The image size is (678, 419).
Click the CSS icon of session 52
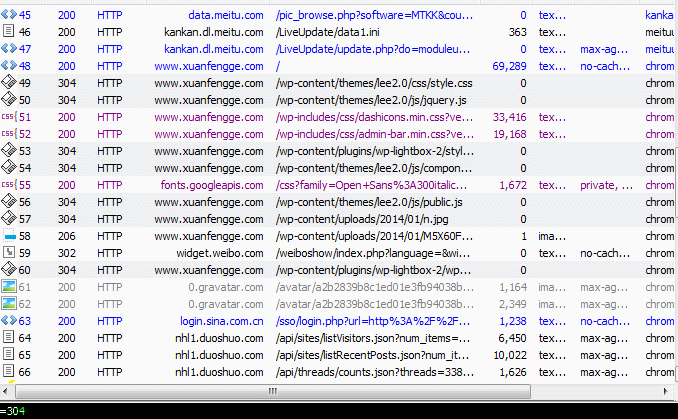pyautogui.click(x=9, y=134)
